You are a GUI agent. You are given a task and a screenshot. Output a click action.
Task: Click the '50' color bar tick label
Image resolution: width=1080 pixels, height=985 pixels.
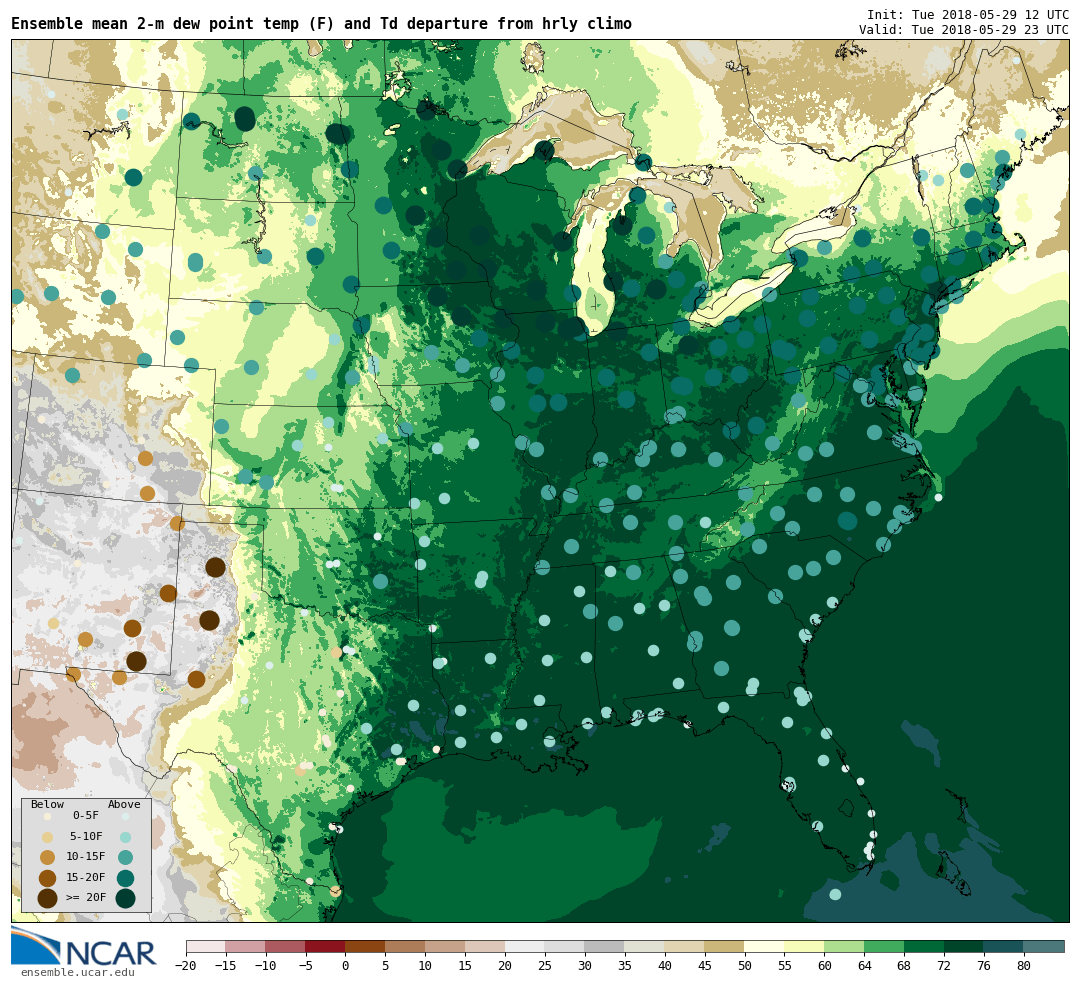tap(745, 966)
